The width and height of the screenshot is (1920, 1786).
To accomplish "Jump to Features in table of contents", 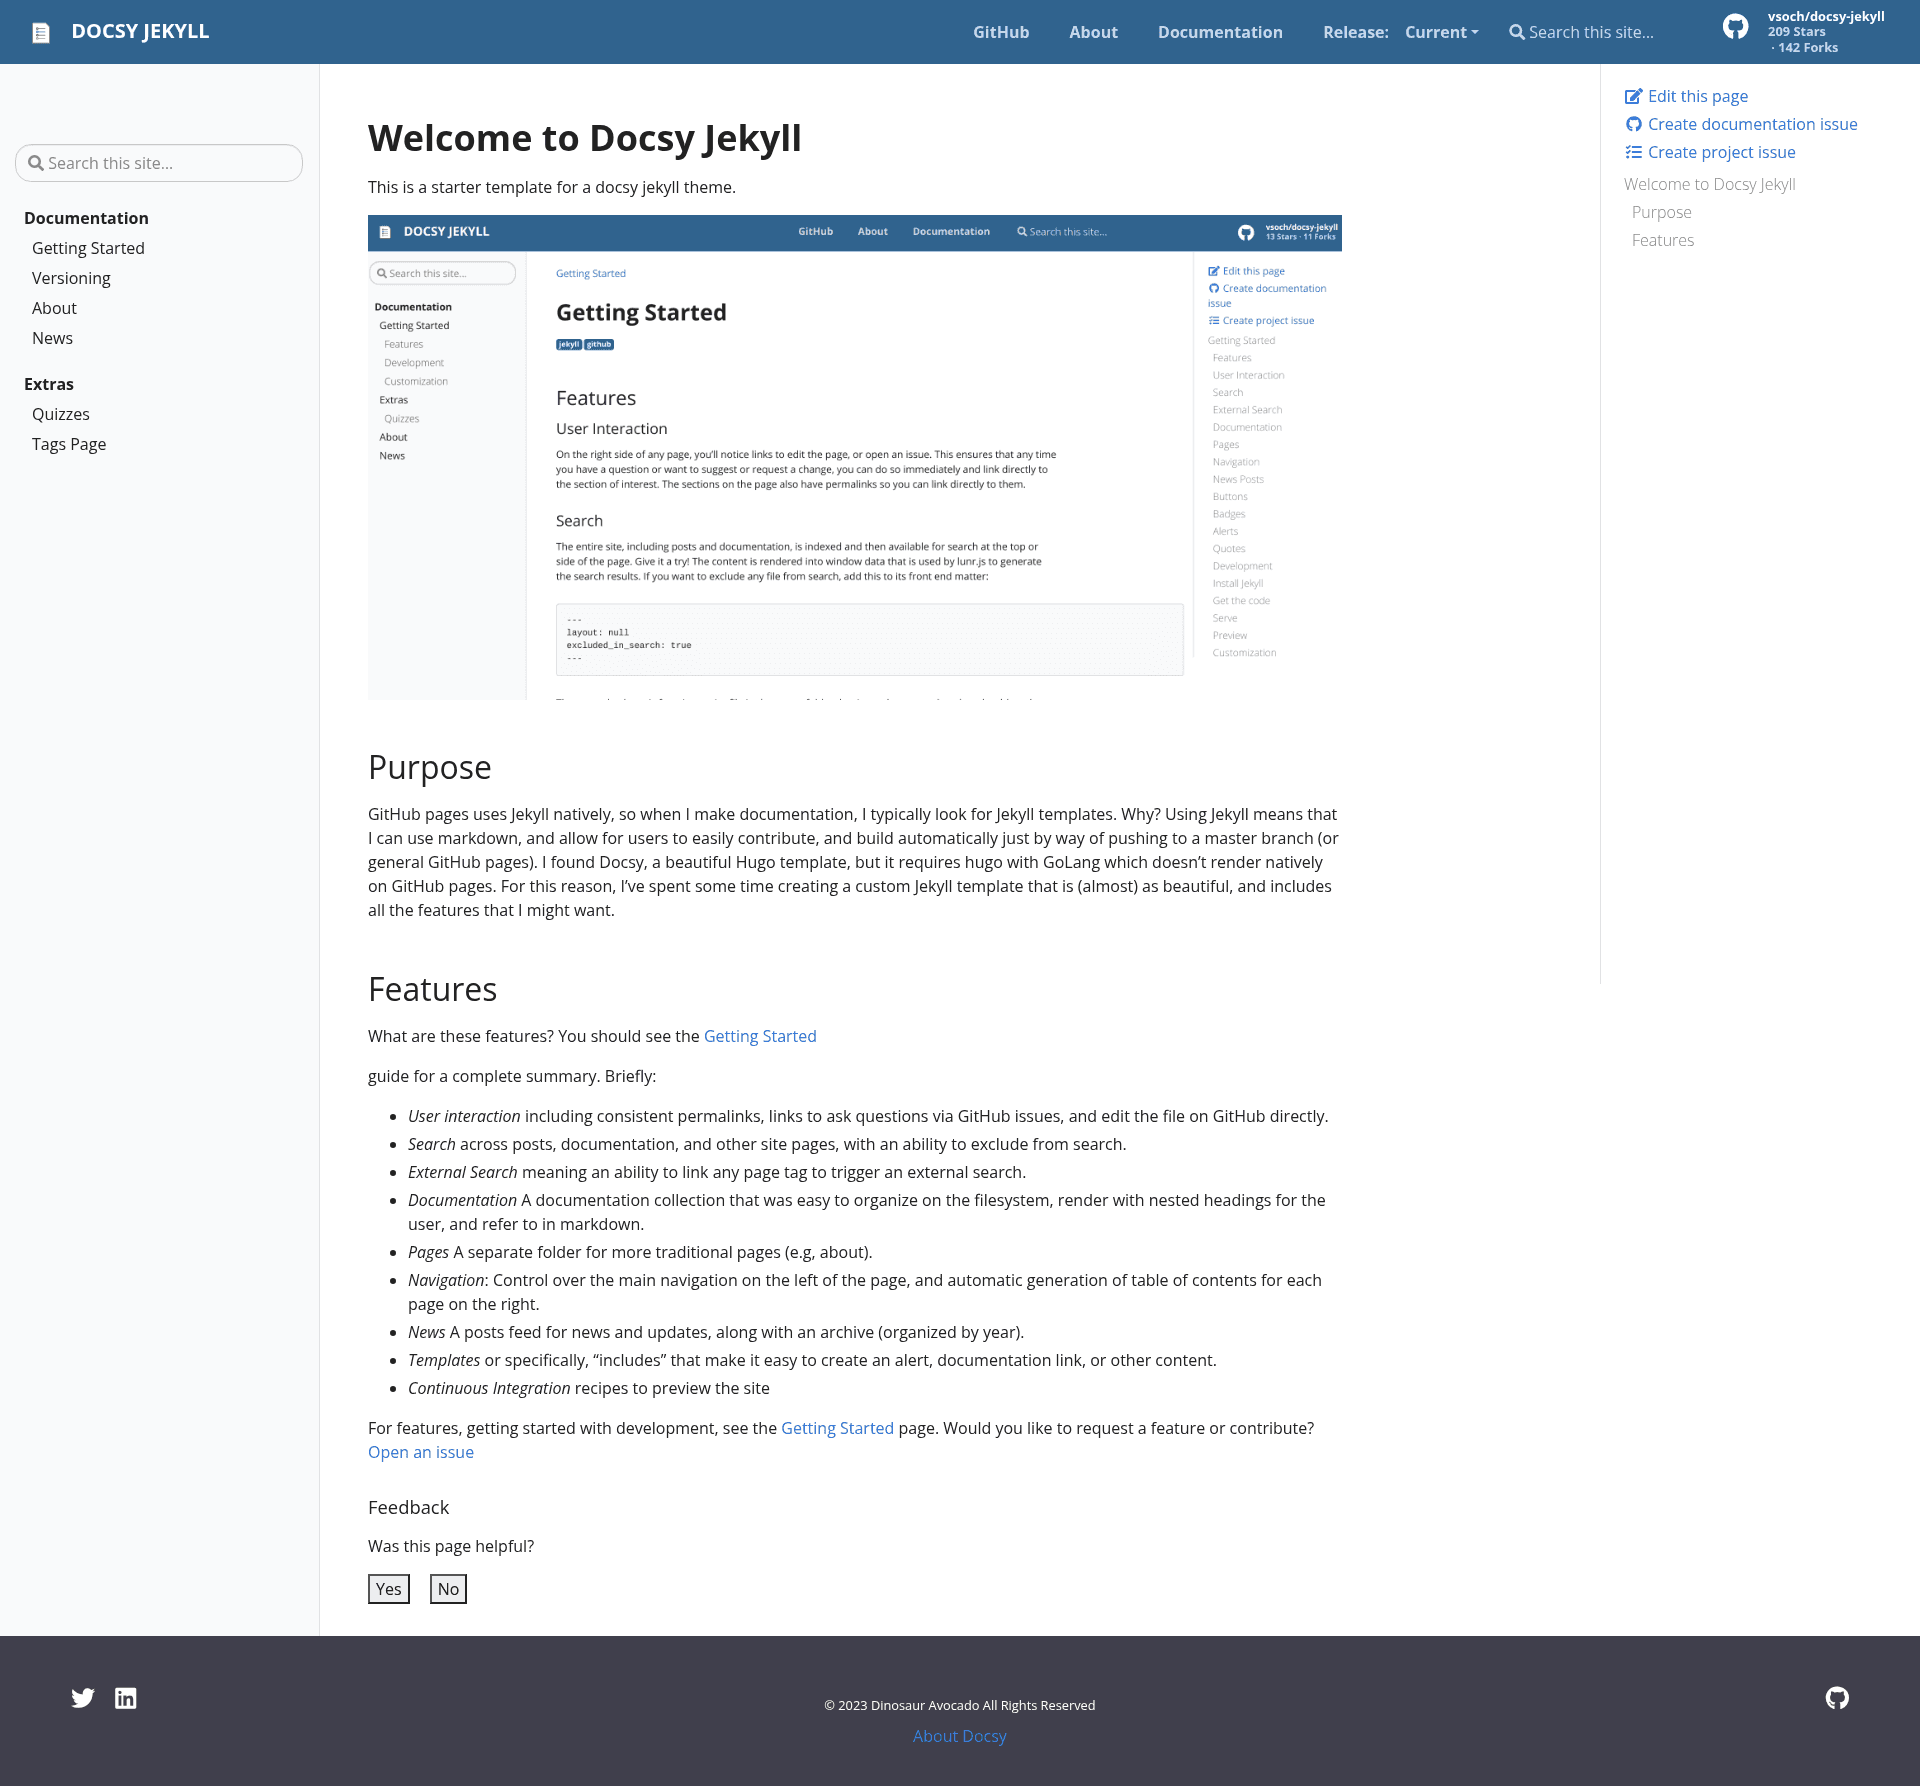I will [x=1663, y=240].
